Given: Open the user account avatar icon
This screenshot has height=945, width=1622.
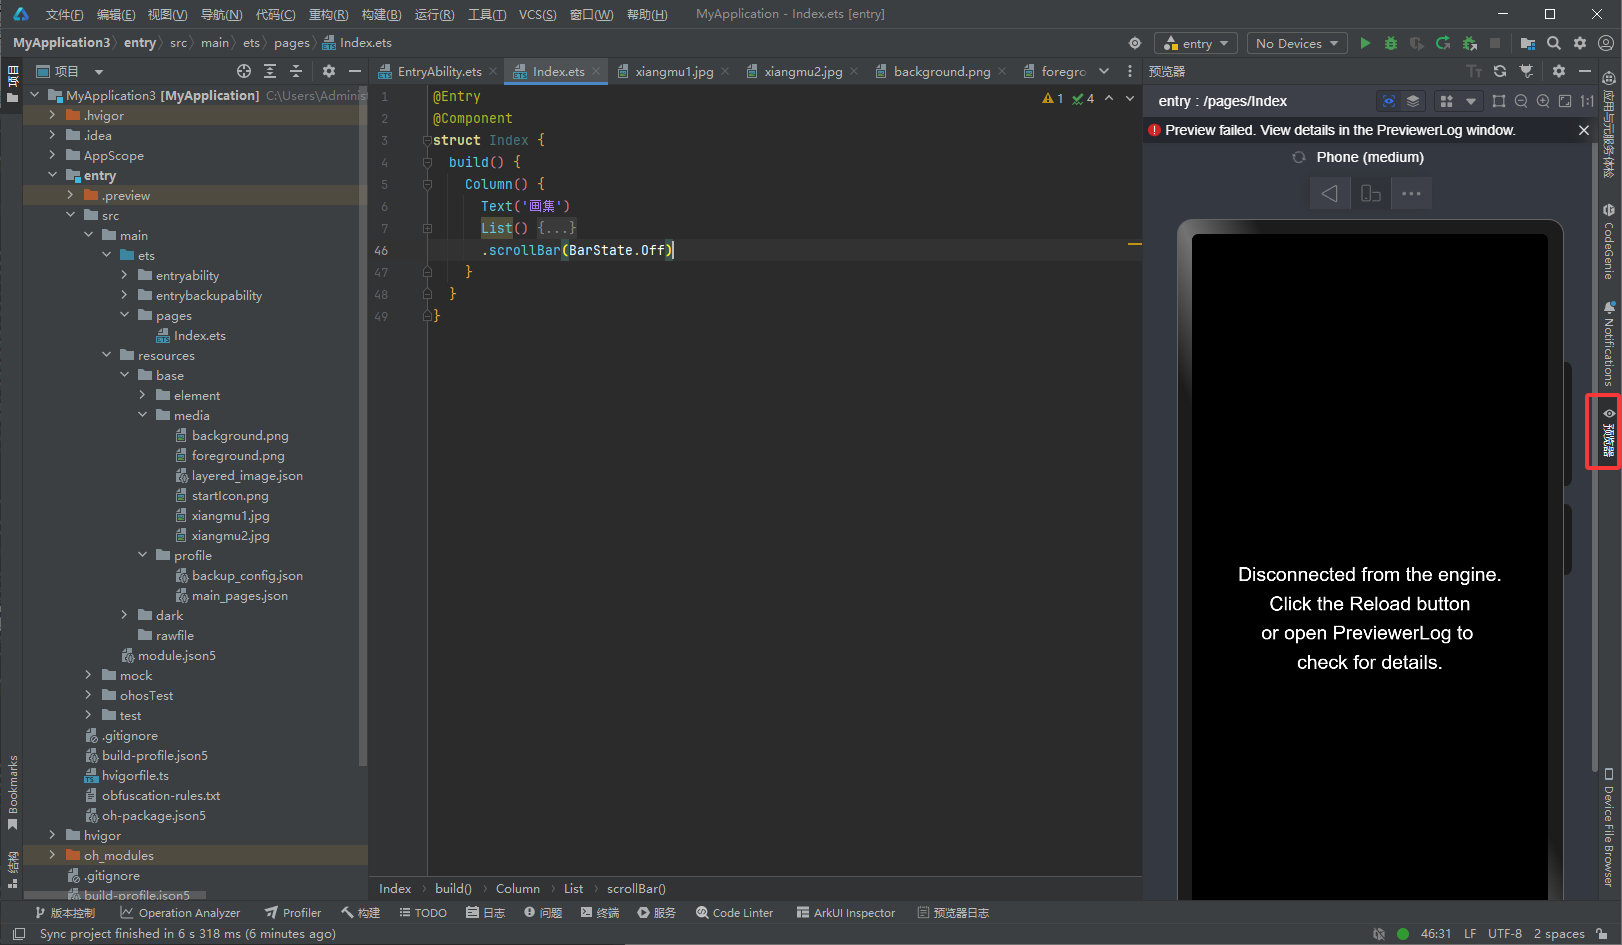Looking at the screenshot, I should 1606,43.
